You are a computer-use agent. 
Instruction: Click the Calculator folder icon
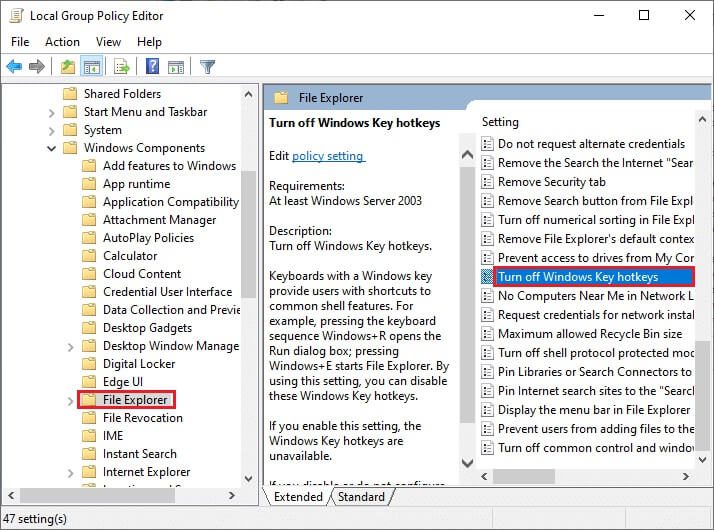pos(89,256)
